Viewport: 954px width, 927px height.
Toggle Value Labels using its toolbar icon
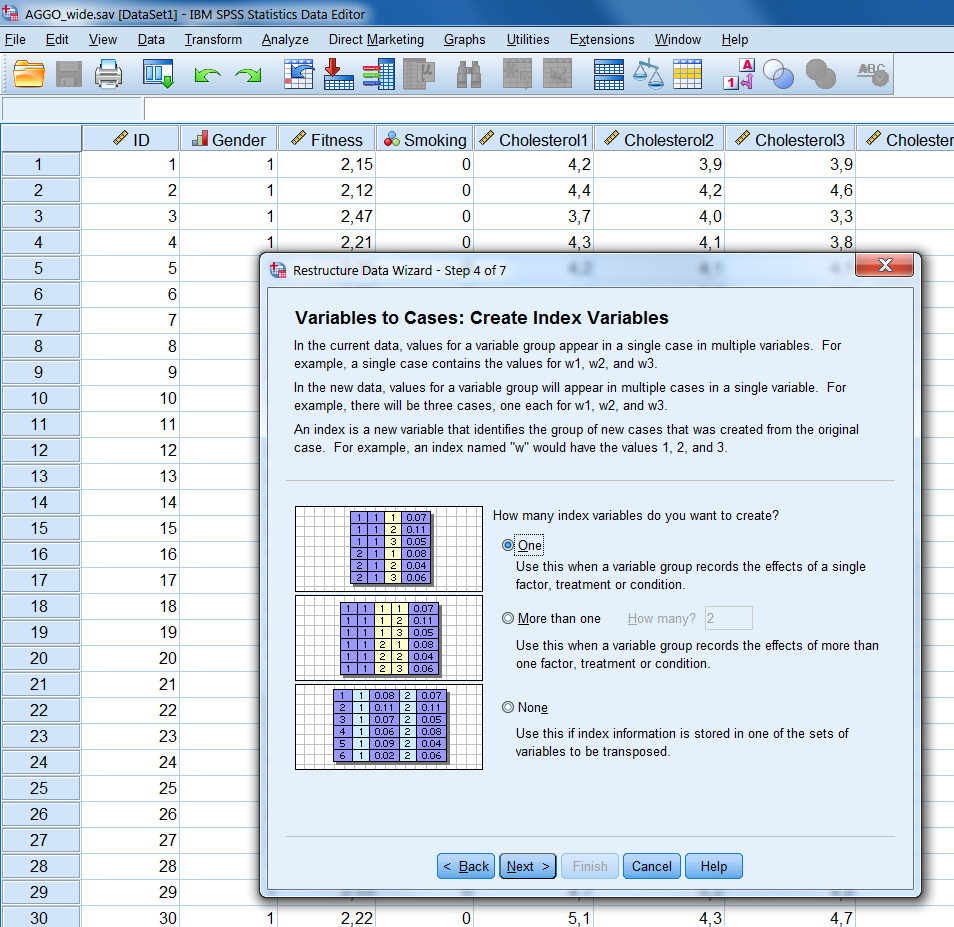(740, 73)
